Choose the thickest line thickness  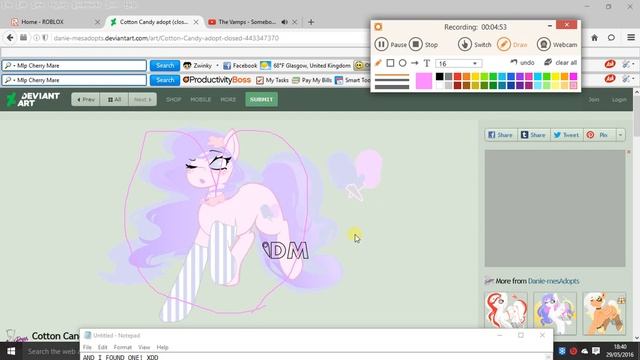(392, 87)
